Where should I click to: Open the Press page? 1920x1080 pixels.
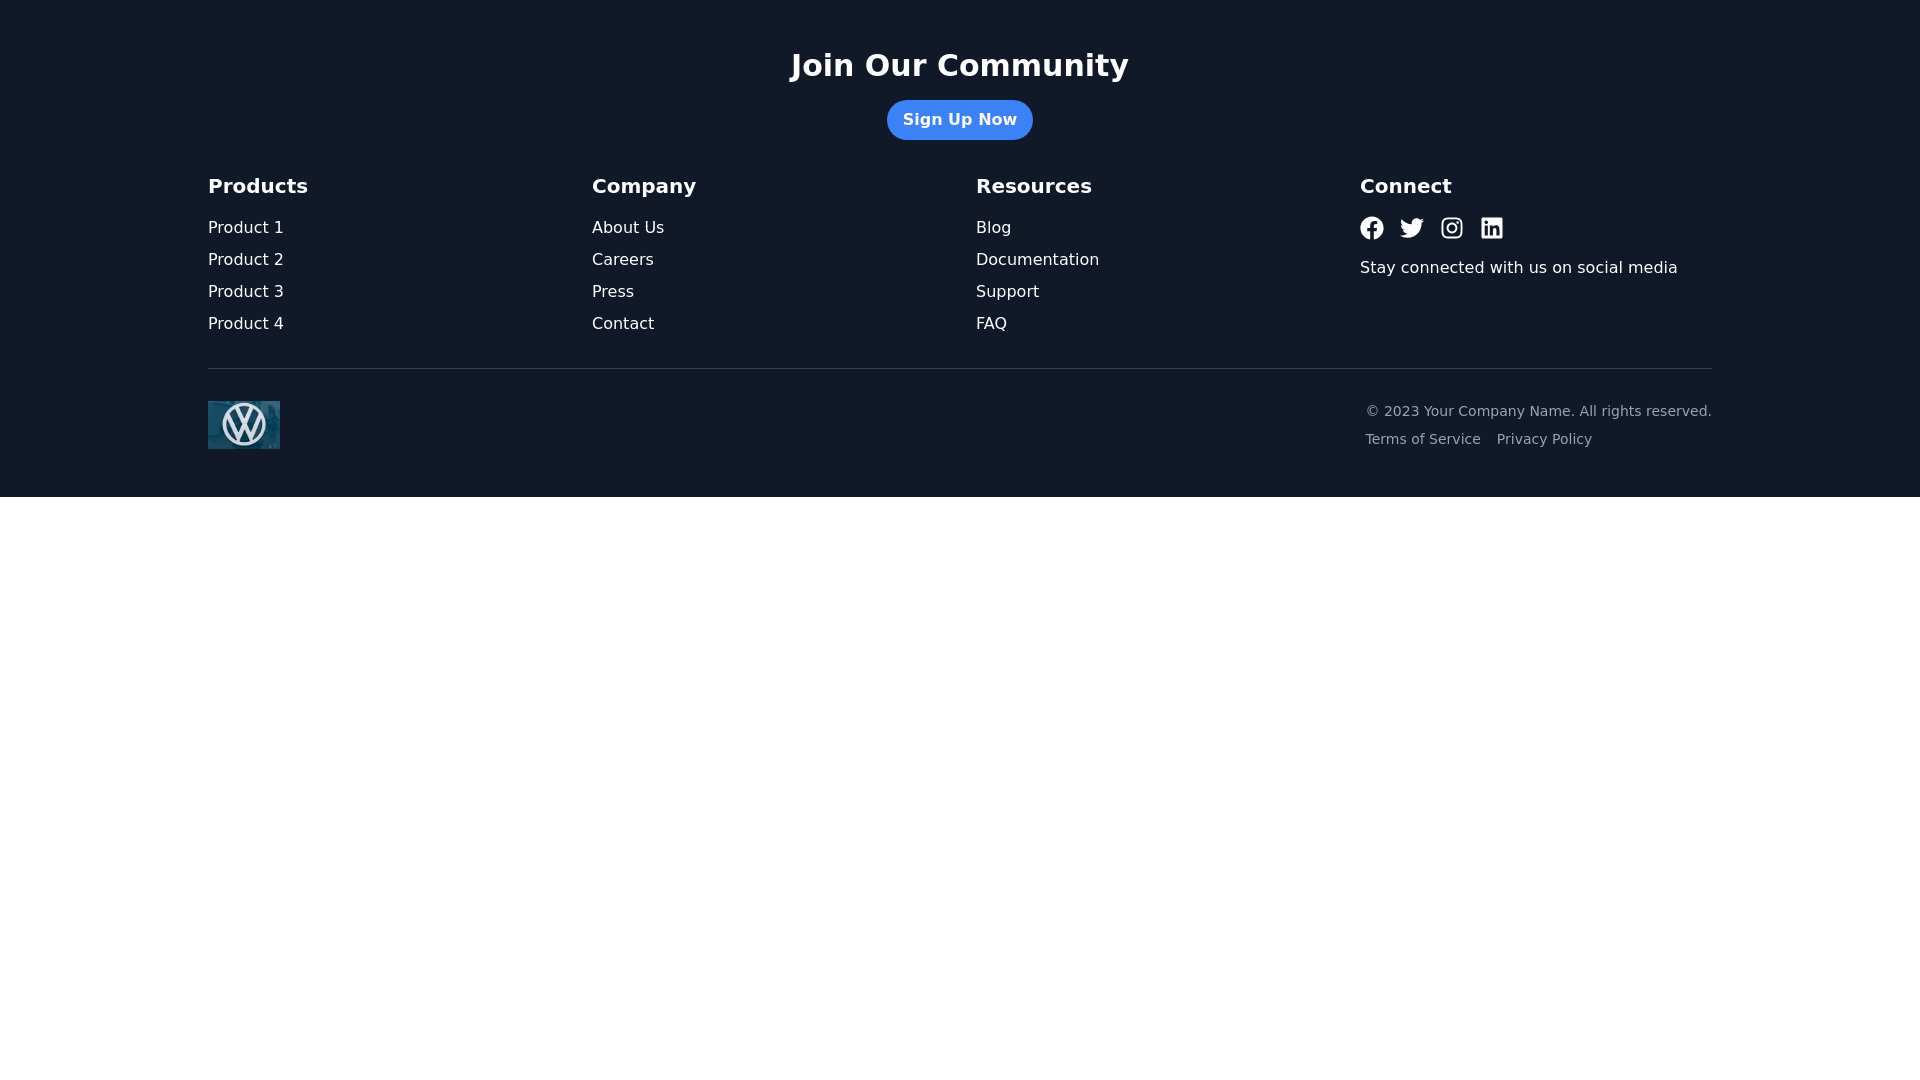pyautogui.click(x=612, y=291)
